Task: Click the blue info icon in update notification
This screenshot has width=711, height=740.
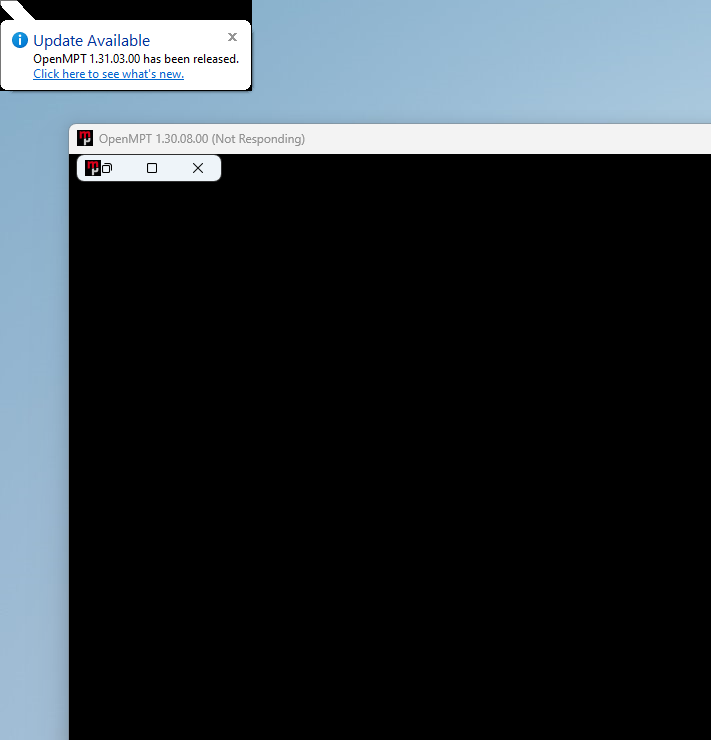Action: 20,41
